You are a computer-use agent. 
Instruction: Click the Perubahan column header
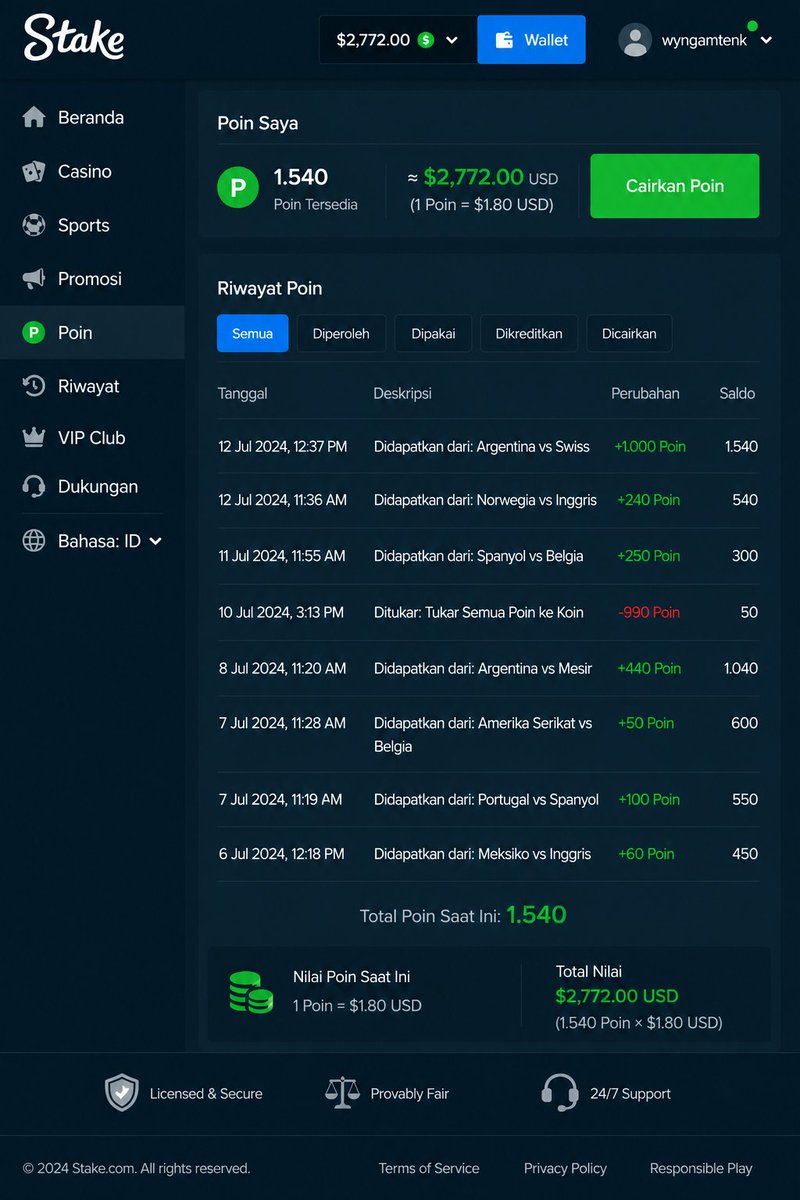645,393
